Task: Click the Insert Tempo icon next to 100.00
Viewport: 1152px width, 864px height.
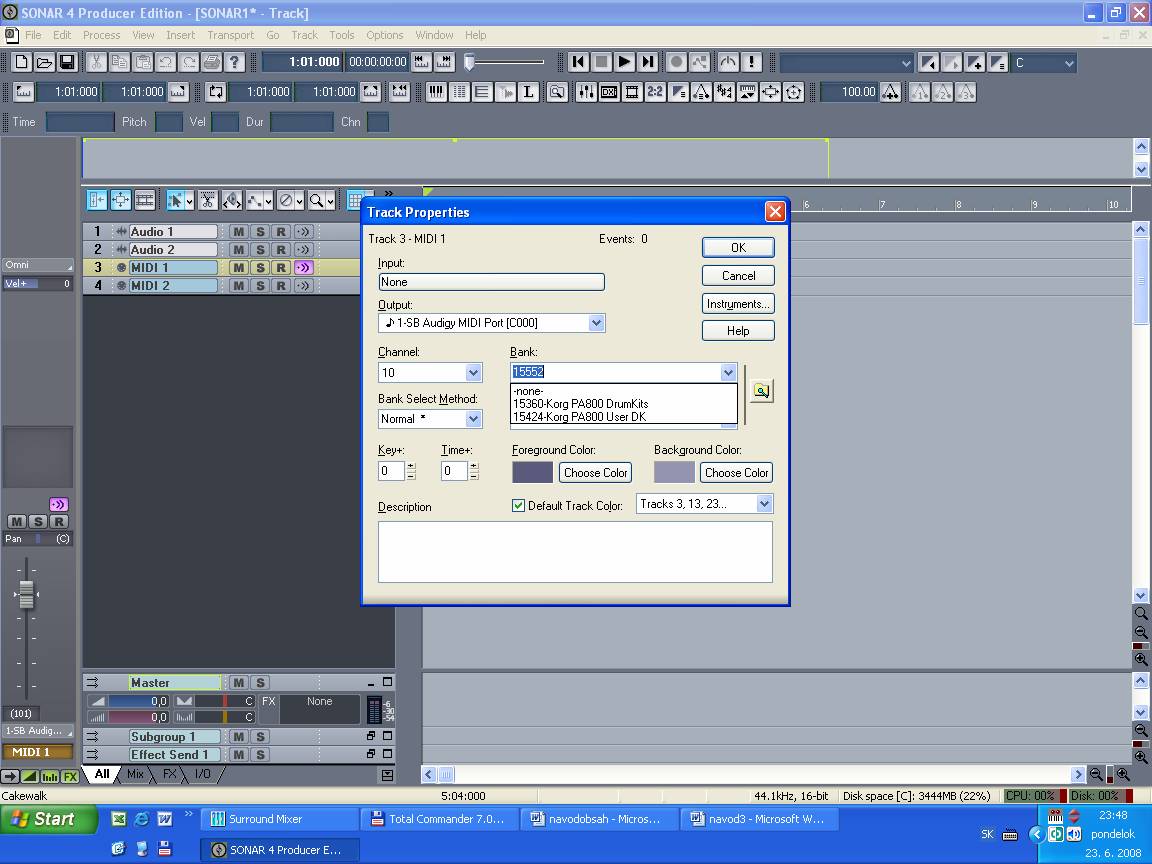Action: pyautogui.click(x=890, y=92)
